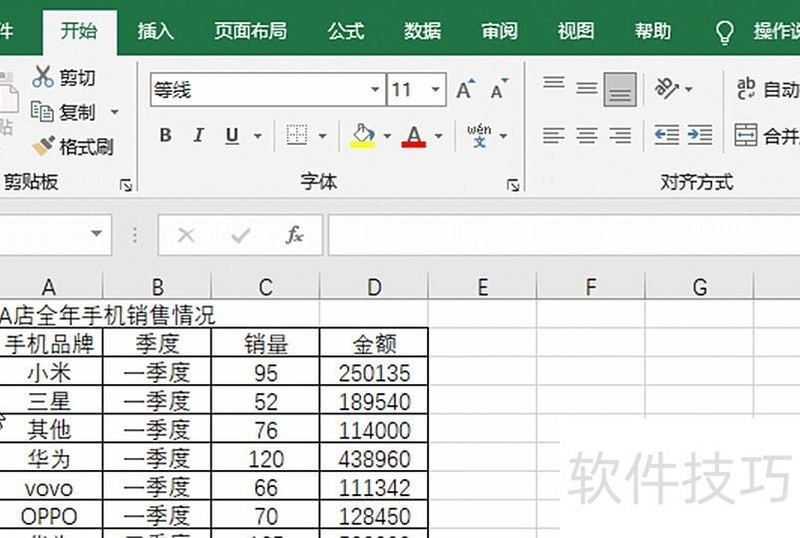Open underline style dropdown arrow
The width and height of the screenshot is (800, 538).
tap(258, 136)
